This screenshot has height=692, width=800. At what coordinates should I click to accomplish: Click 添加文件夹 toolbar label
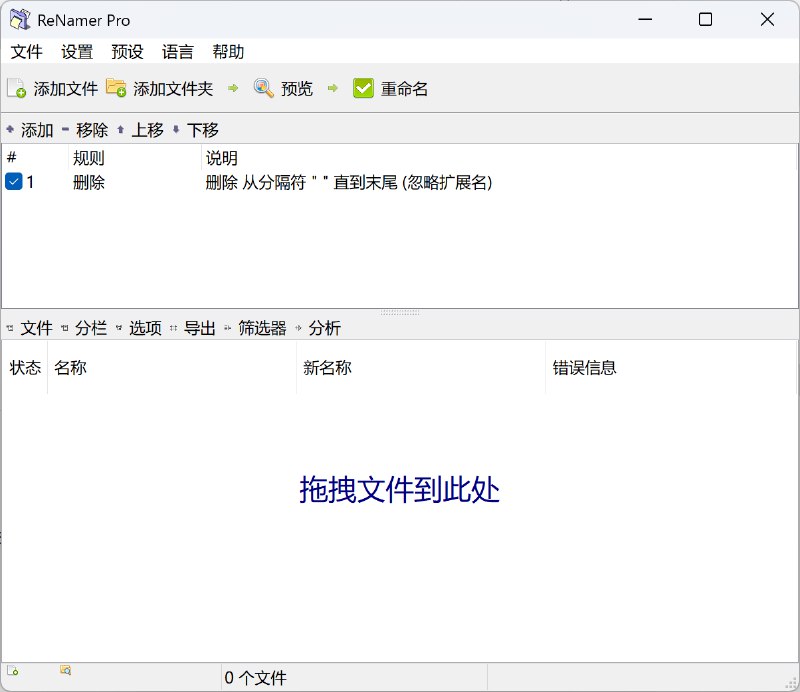[x=173, y=89]
